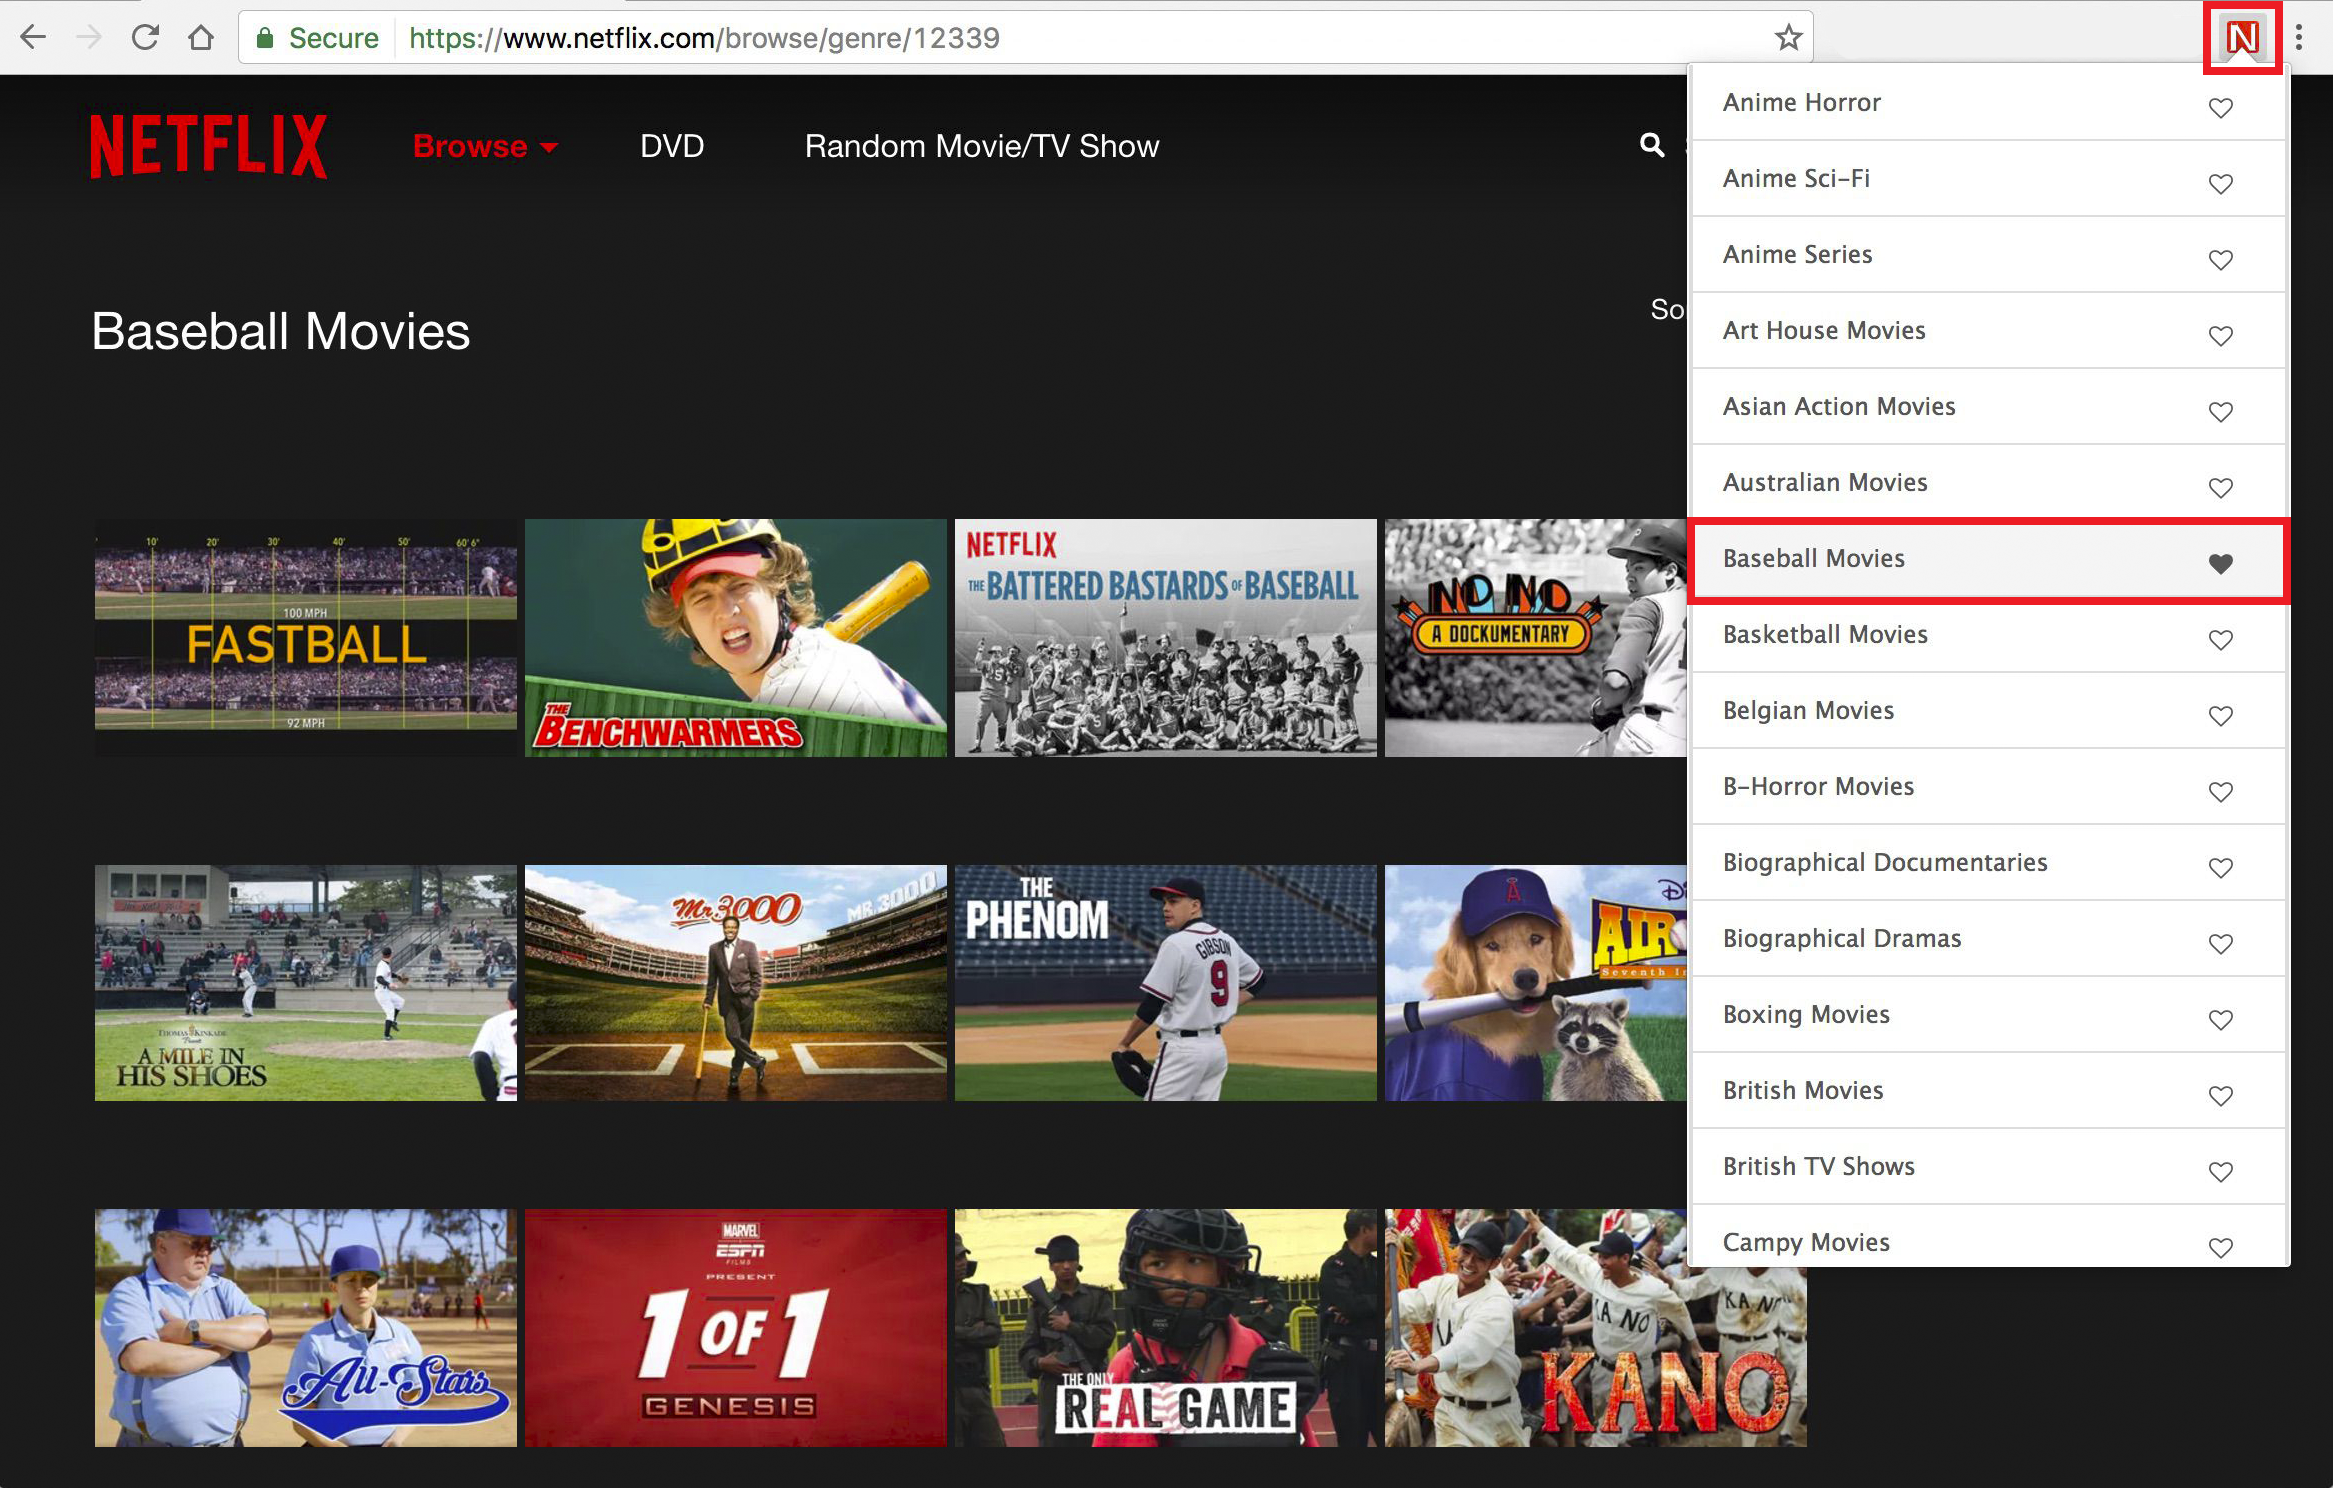Toggle heart for Biographical Dramas

(x=2220, y=943)
